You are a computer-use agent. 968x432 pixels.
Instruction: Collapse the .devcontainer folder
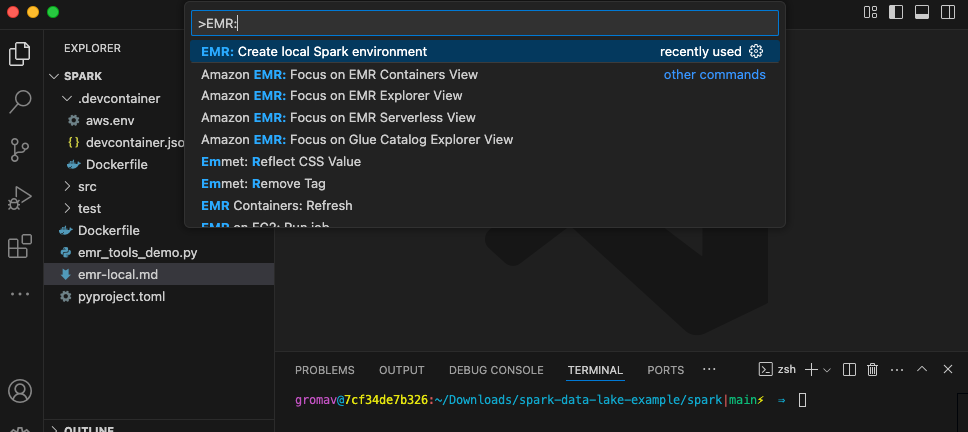pos(110,98)
